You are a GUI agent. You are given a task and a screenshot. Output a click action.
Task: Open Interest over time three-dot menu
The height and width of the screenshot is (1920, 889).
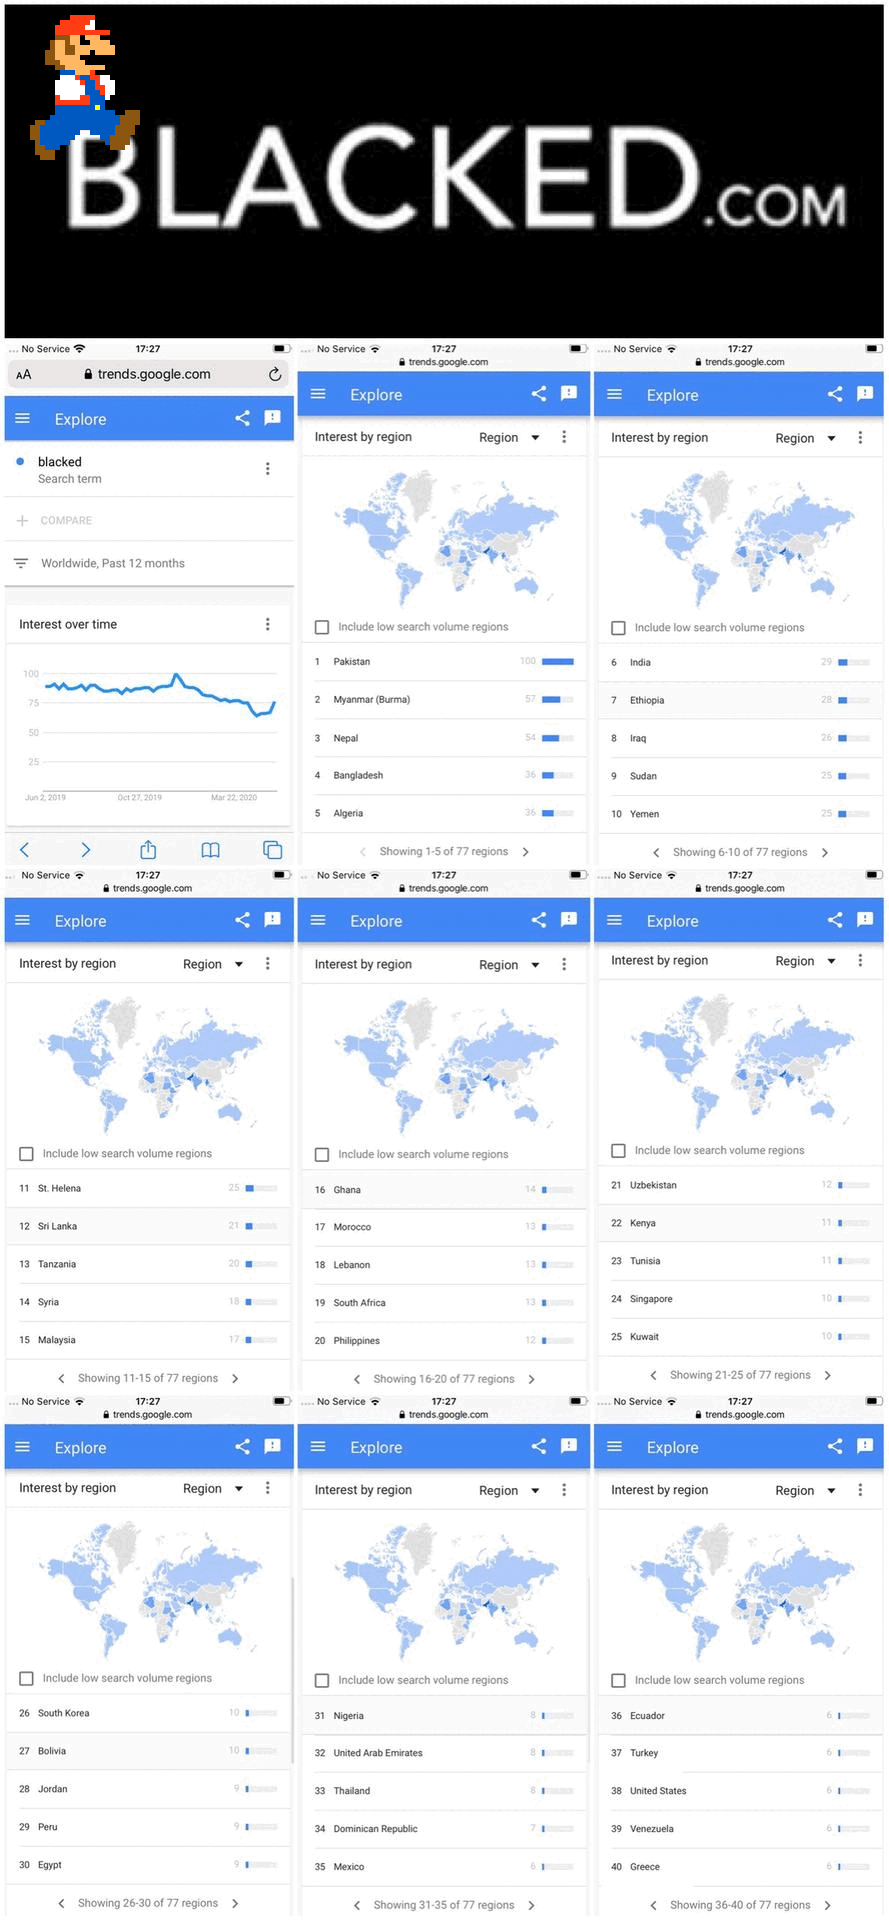point(267,624)
